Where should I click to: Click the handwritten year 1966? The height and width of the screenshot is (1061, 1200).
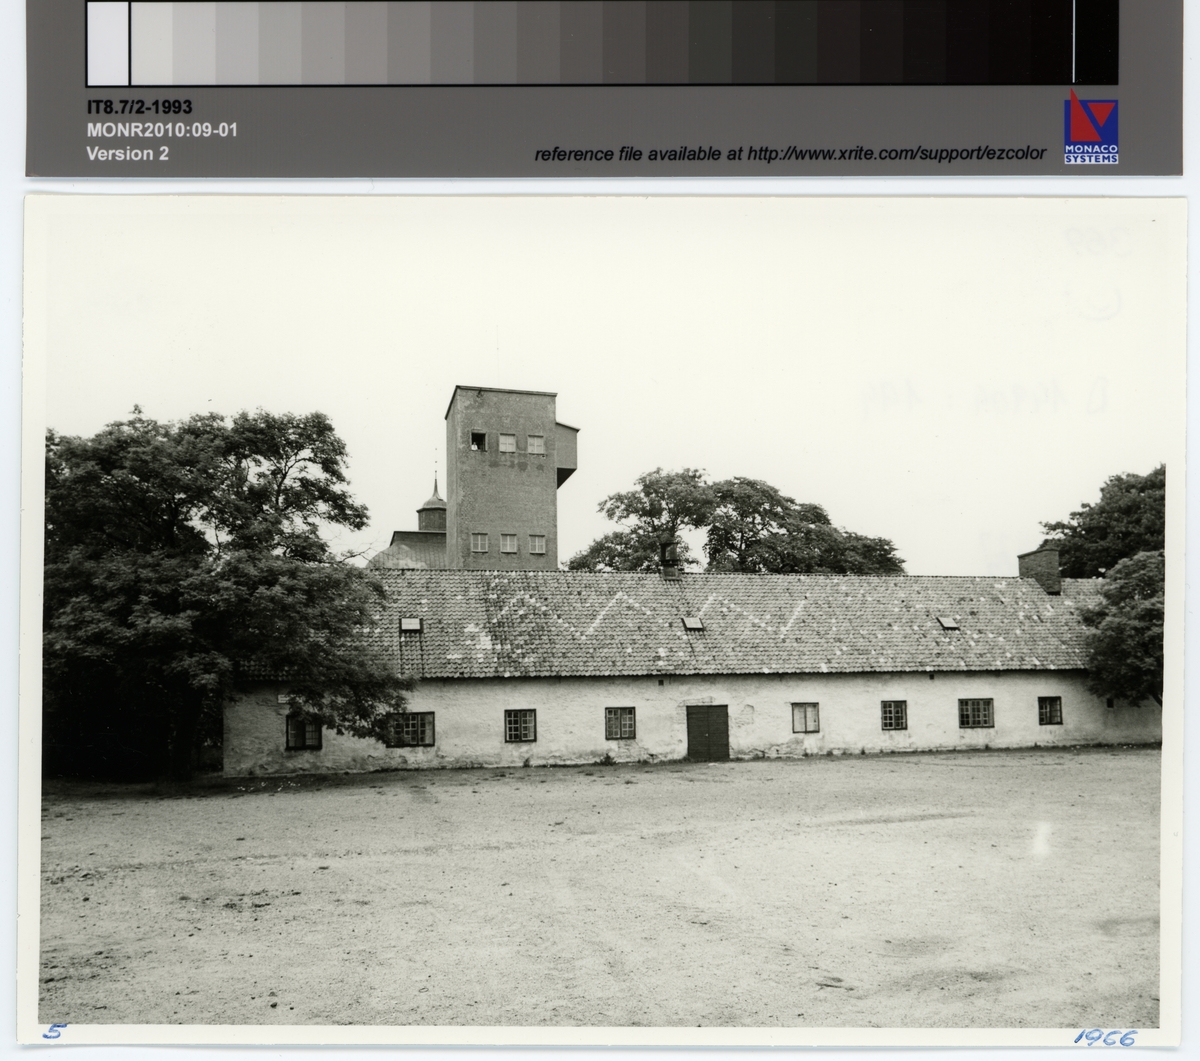1105,1039
